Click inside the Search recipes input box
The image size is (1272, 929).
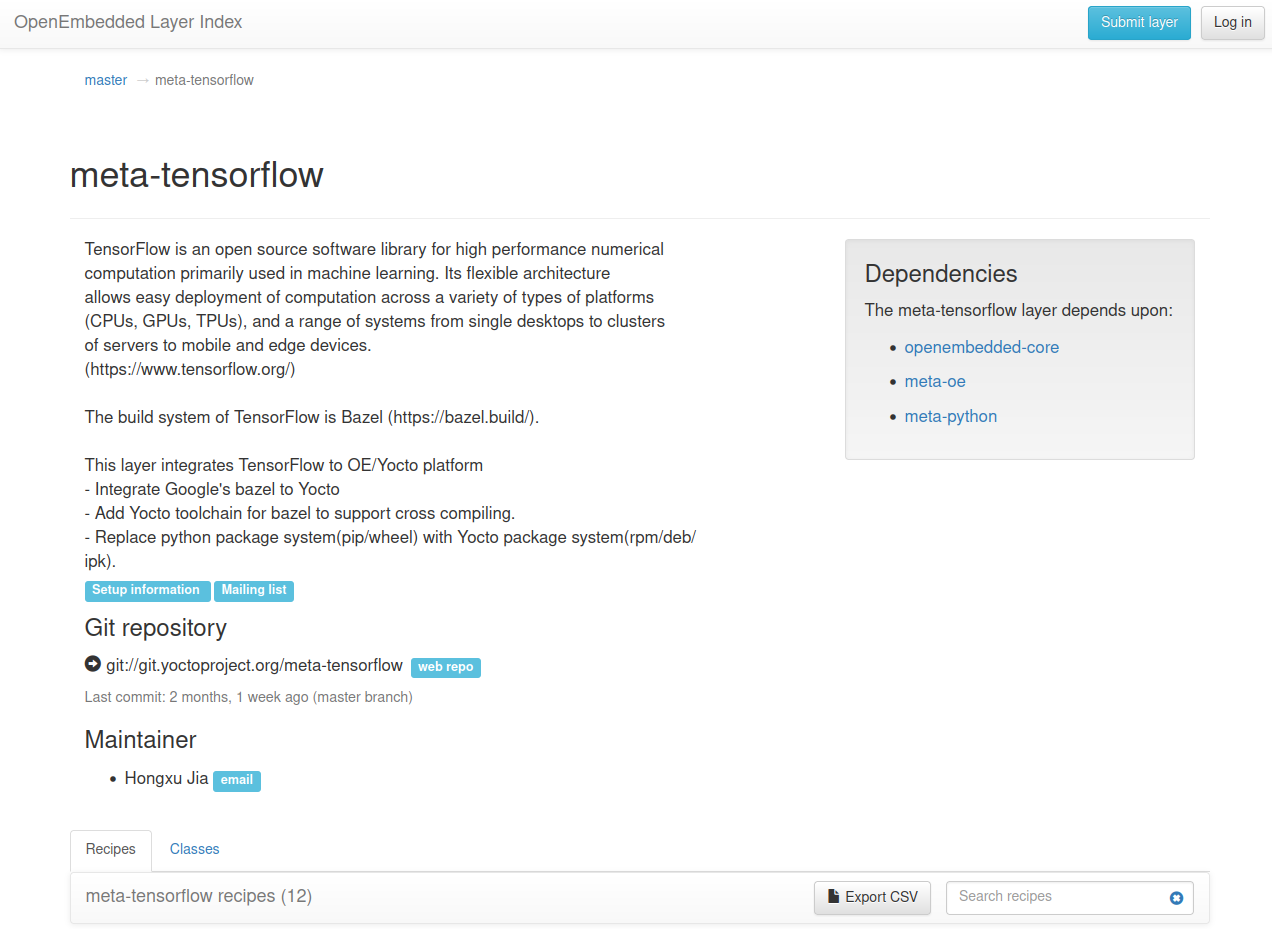(x=1050, y=897)
